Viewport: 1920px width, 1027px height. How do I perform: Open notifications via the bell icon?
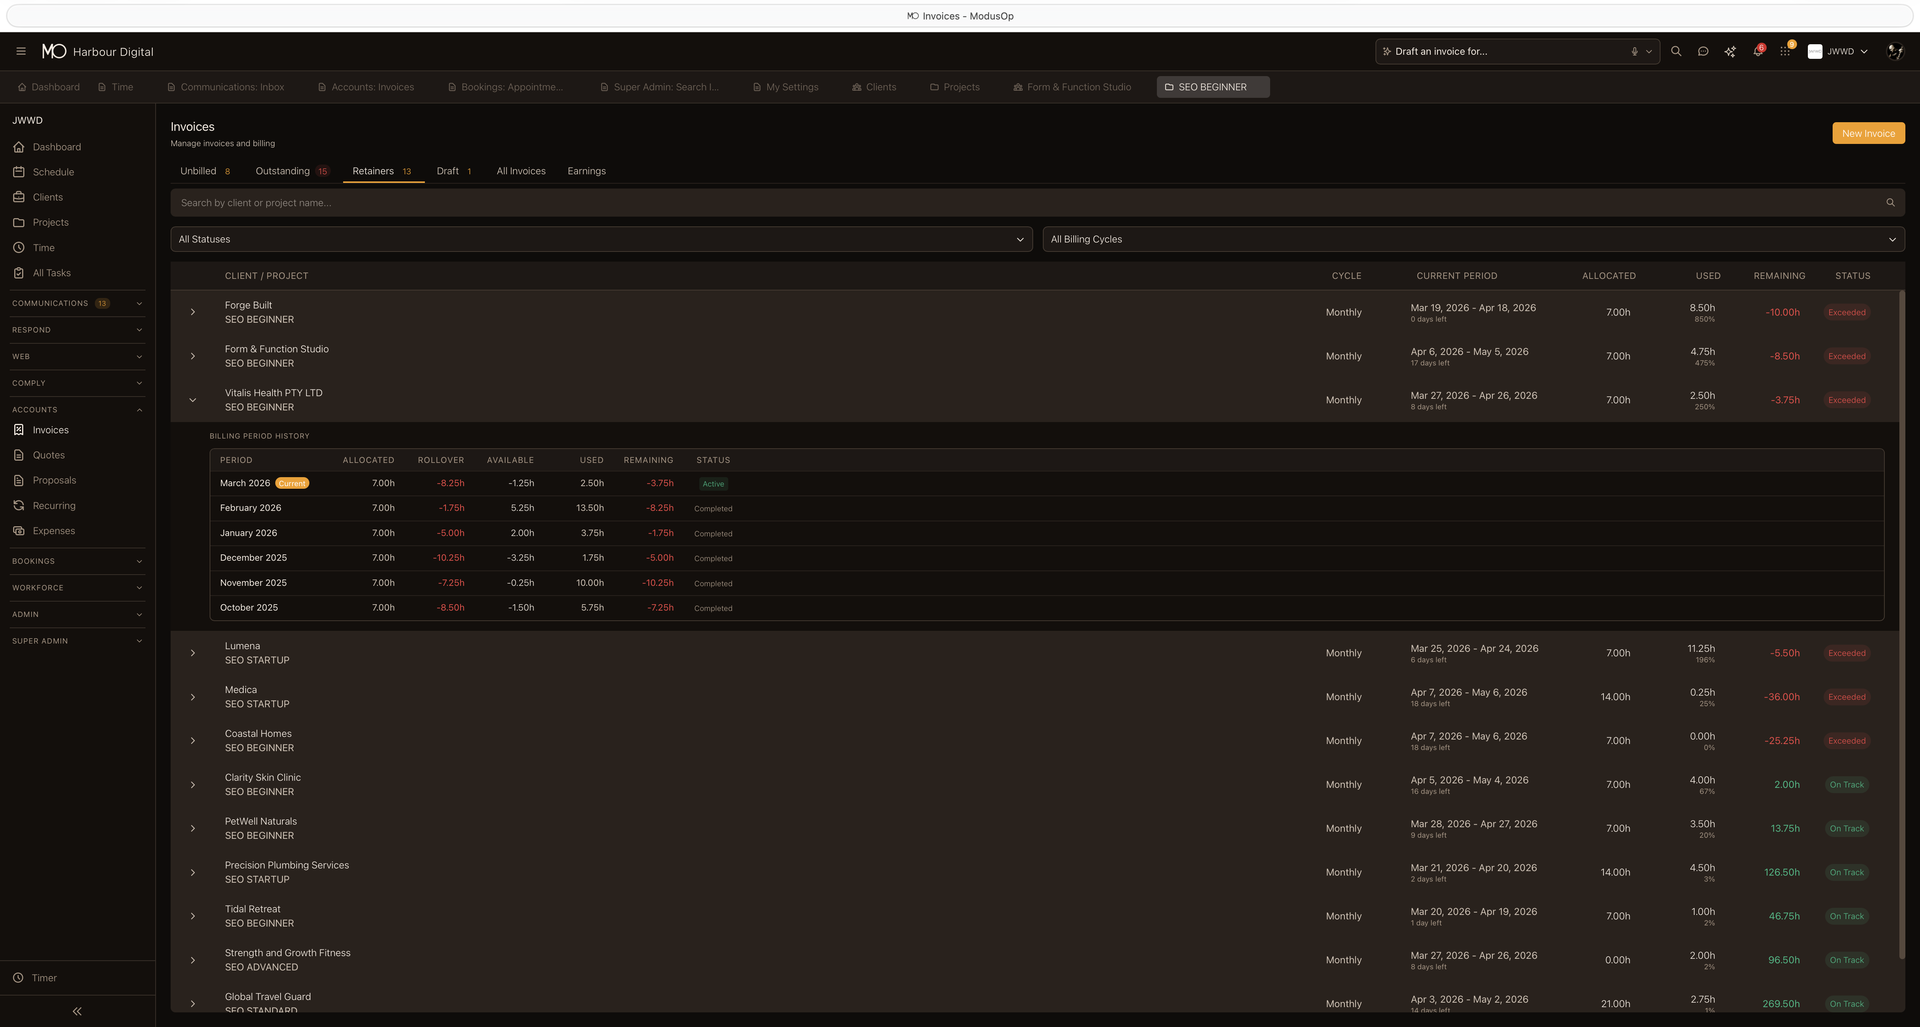[1758, 51]
